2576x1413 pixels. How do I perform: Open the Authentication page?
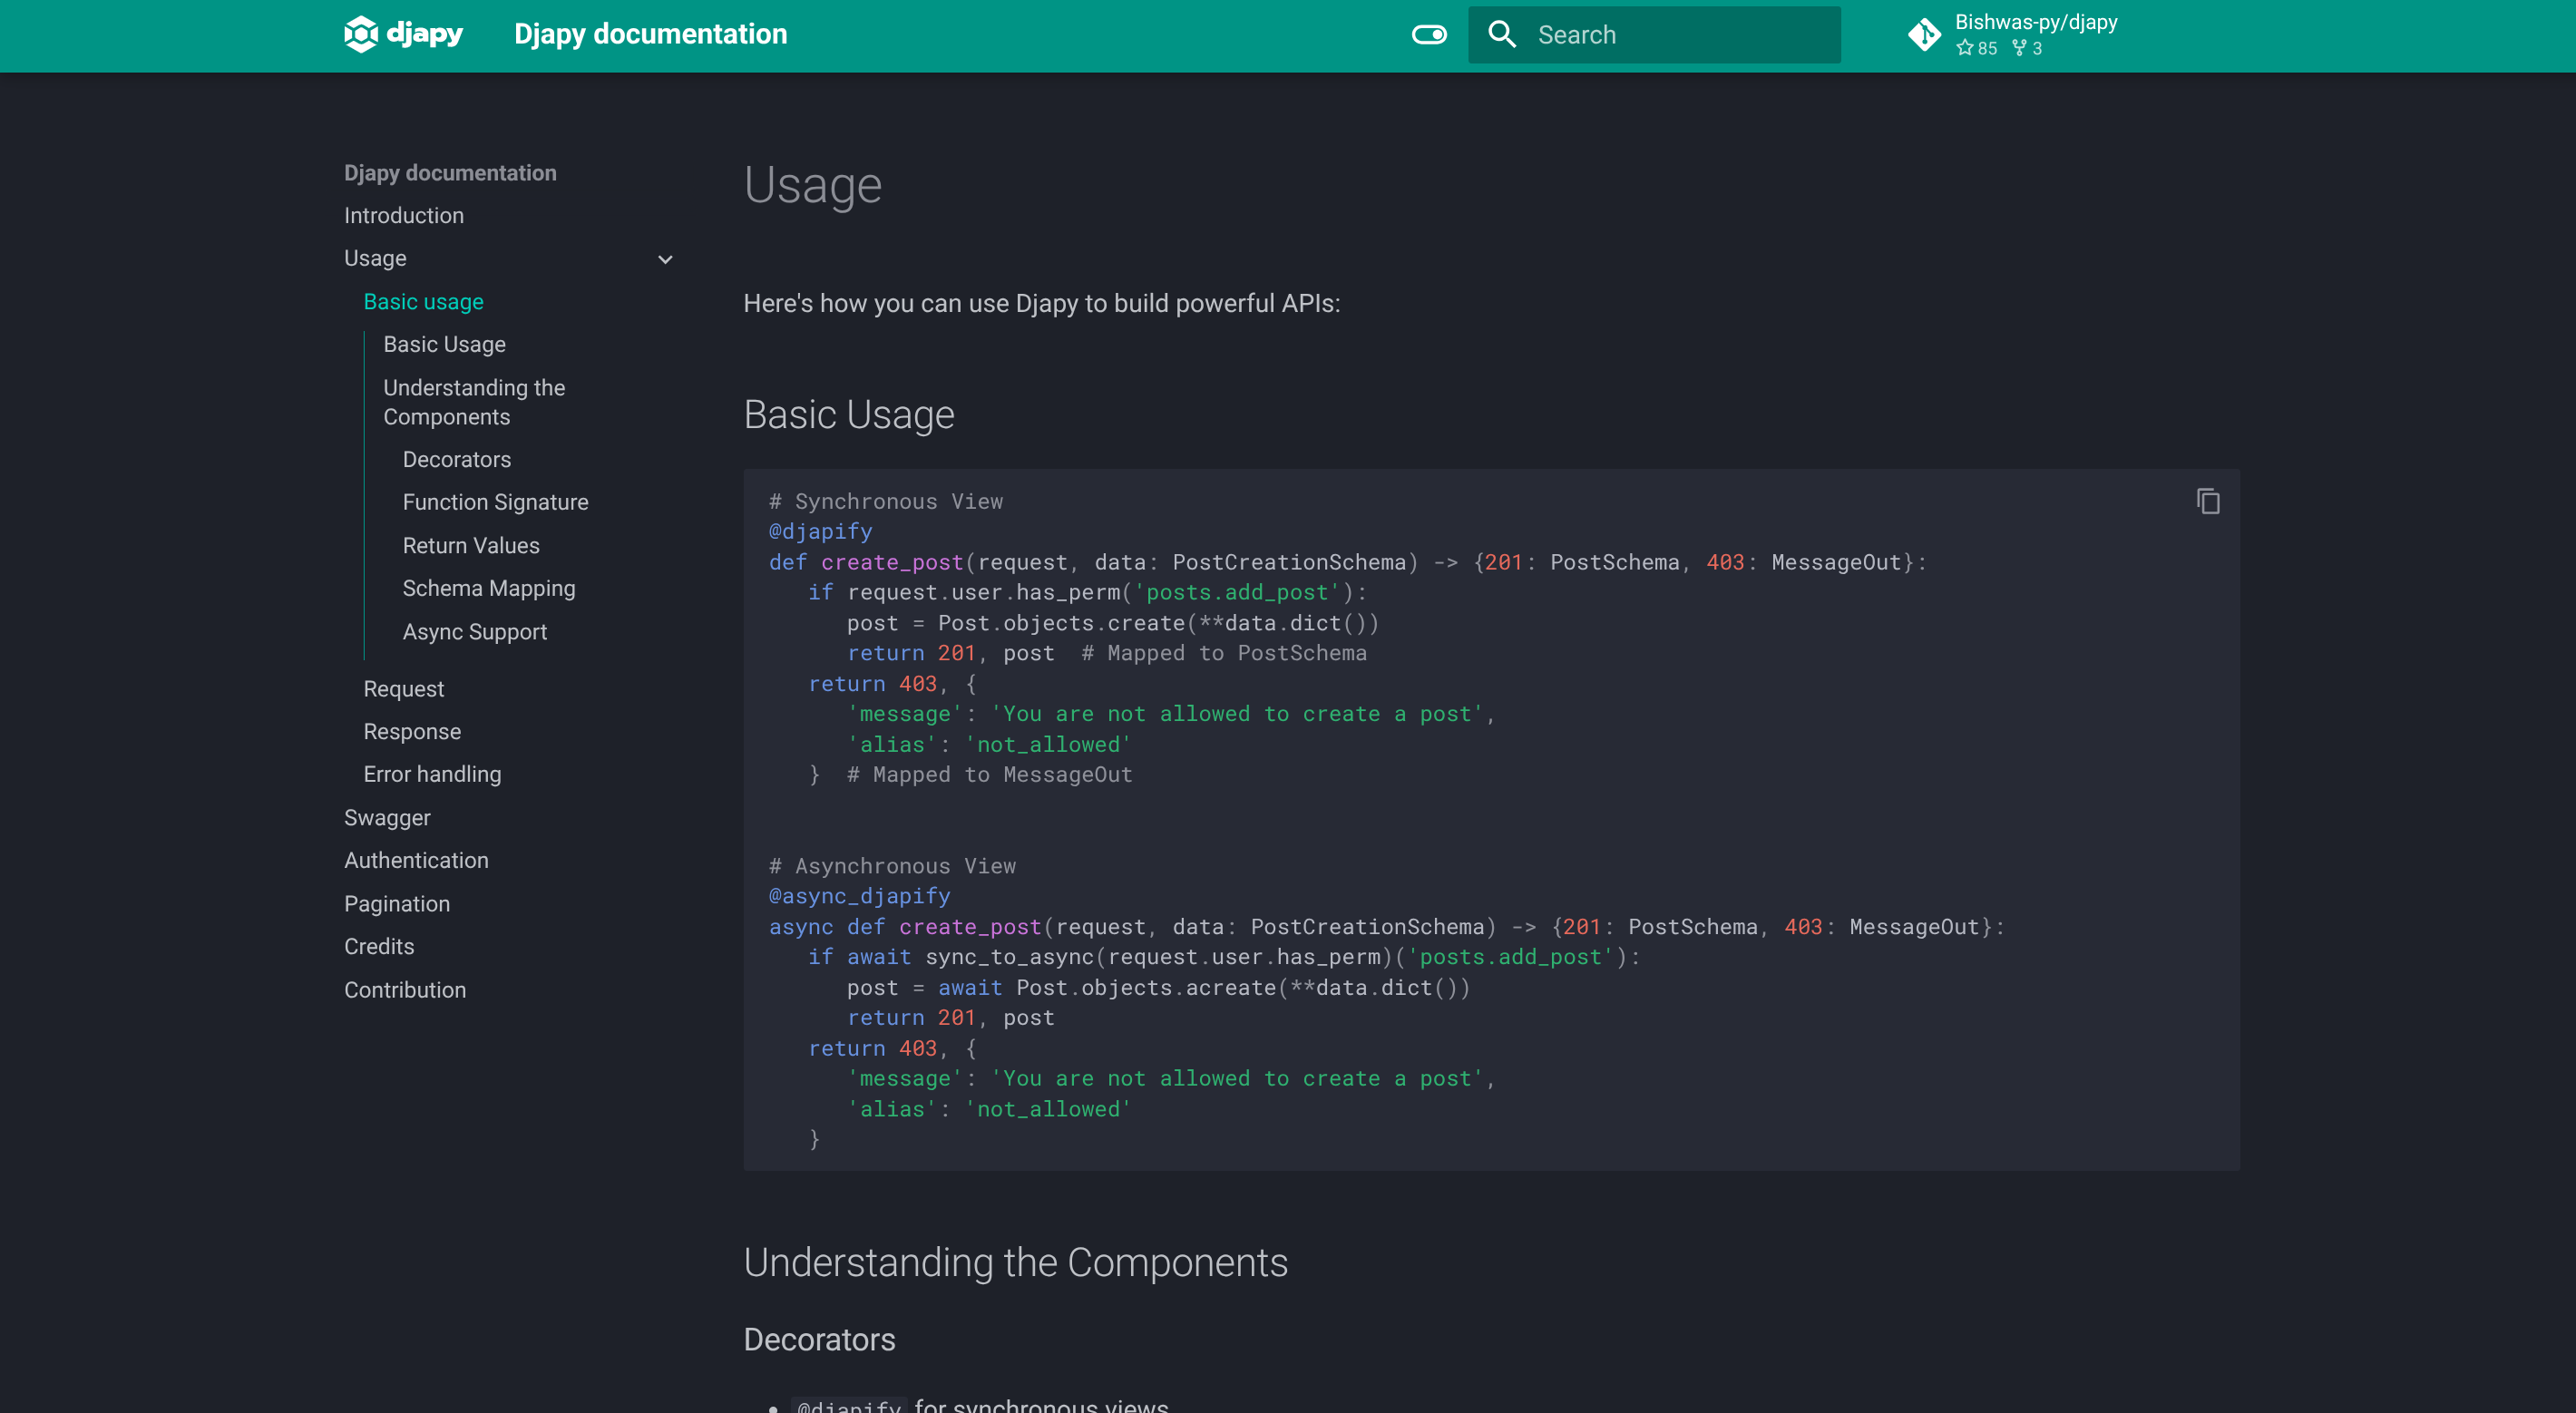coord(416,860)
